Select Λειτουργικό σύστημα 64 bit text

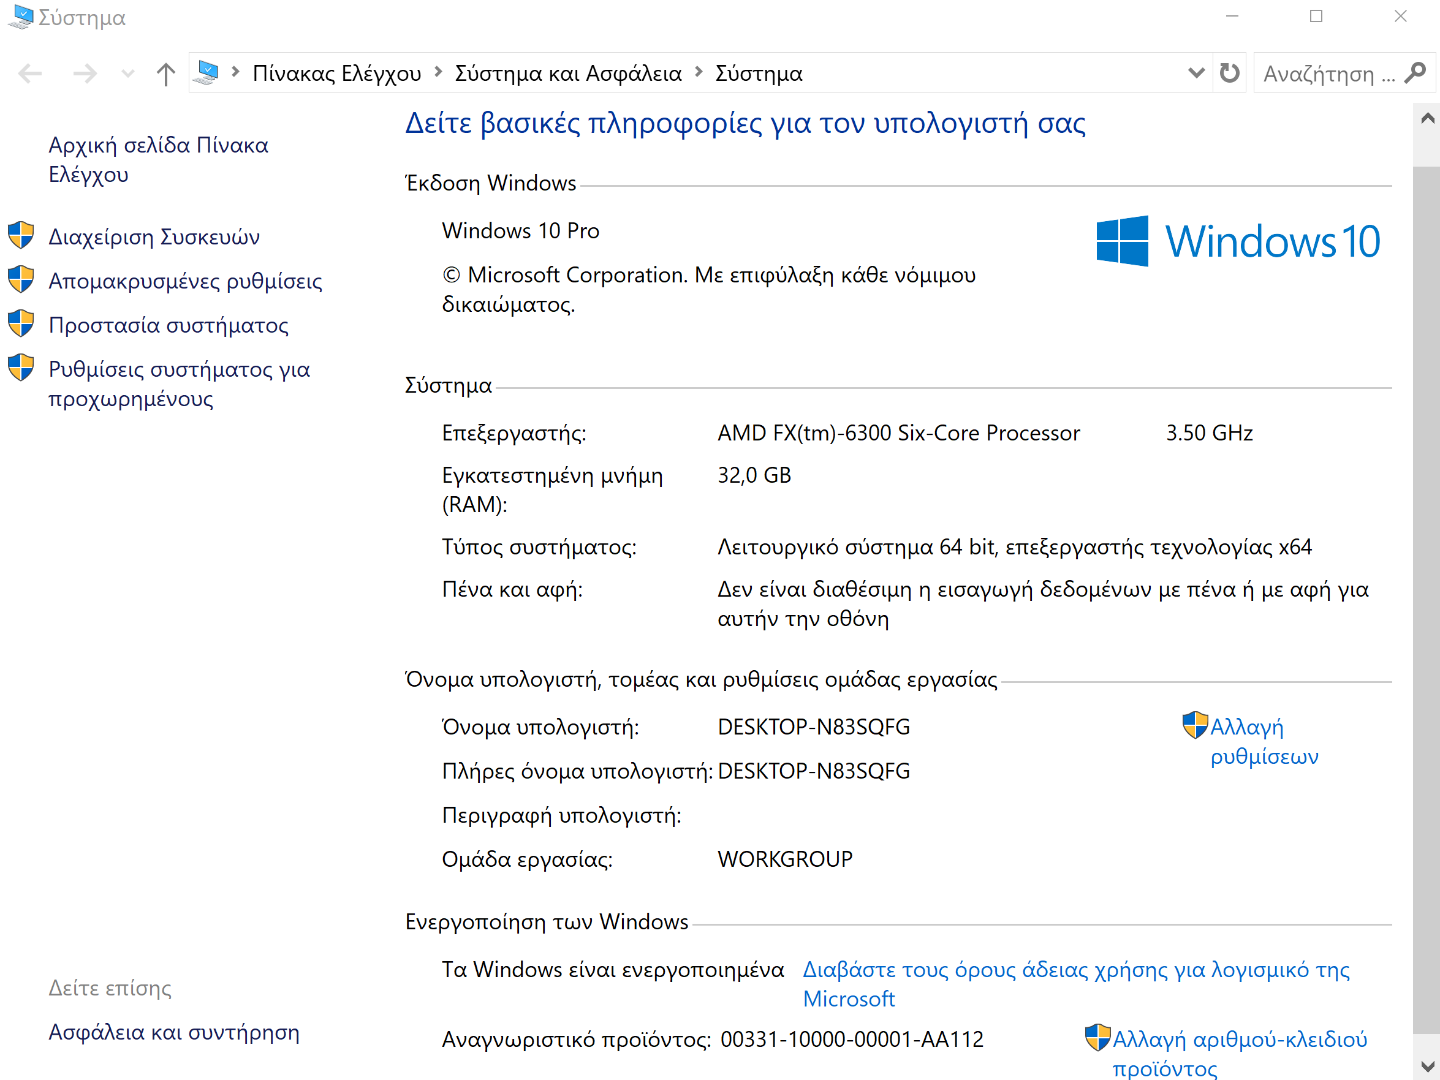tap(1015, 547)
